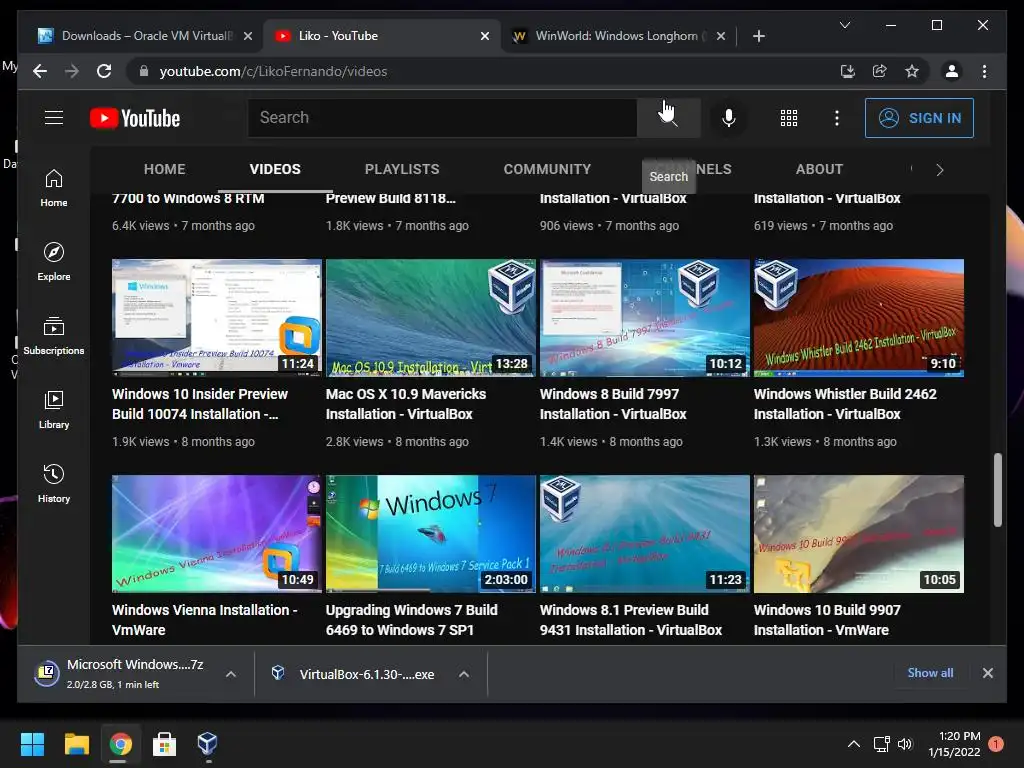Image resolution: width=1024 pixels, height=768 pixels.
Task: Open Mac OS X 10.9 Mavericks Installation title
Action: coord(406,404)
